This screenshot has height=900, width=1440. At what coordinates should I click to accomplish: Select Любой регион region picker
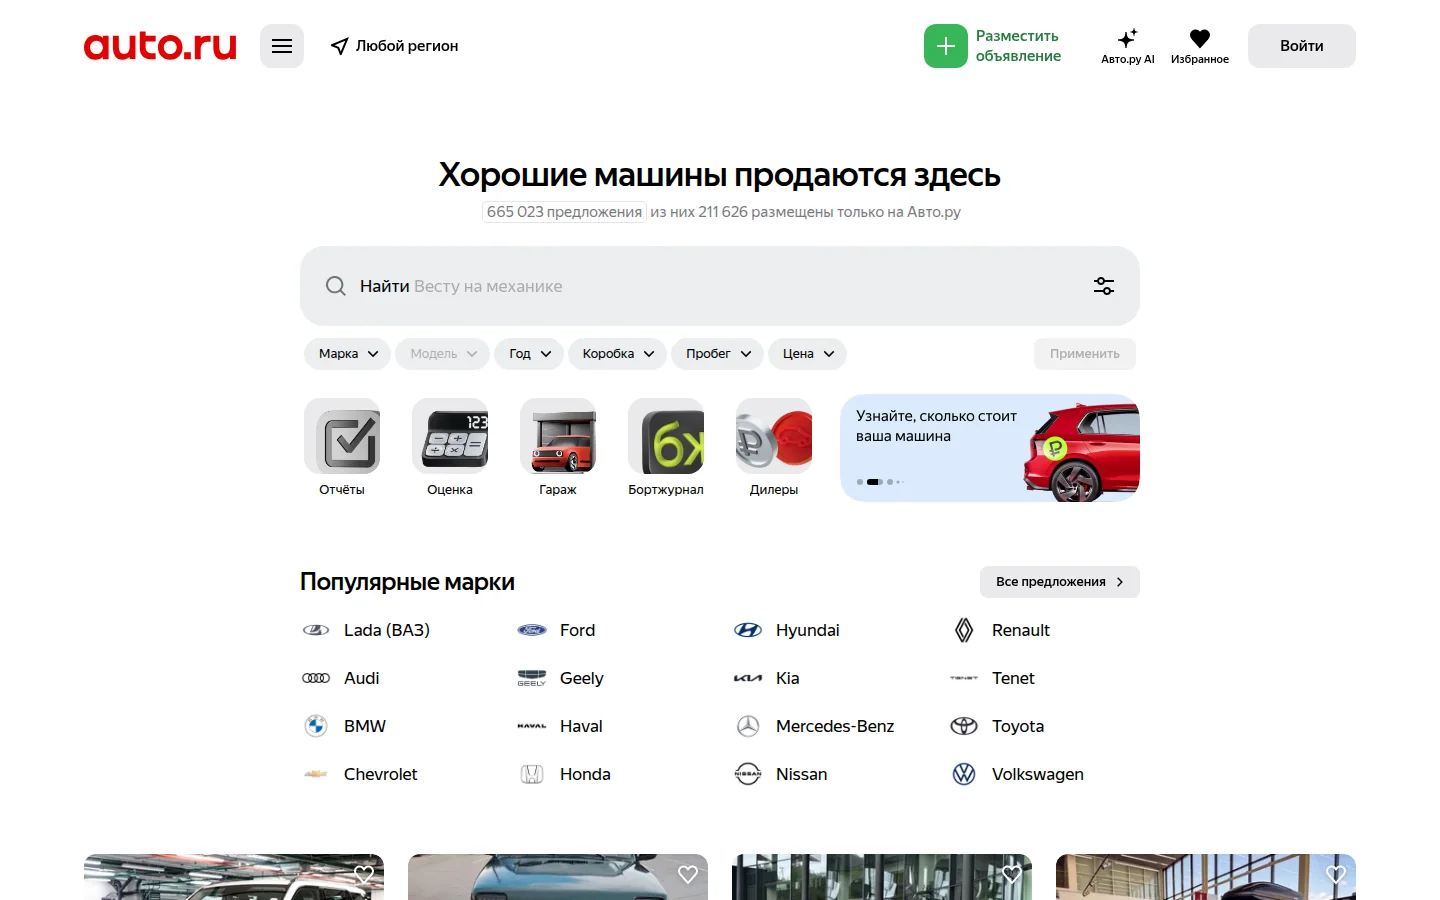(x=395, y=46)
